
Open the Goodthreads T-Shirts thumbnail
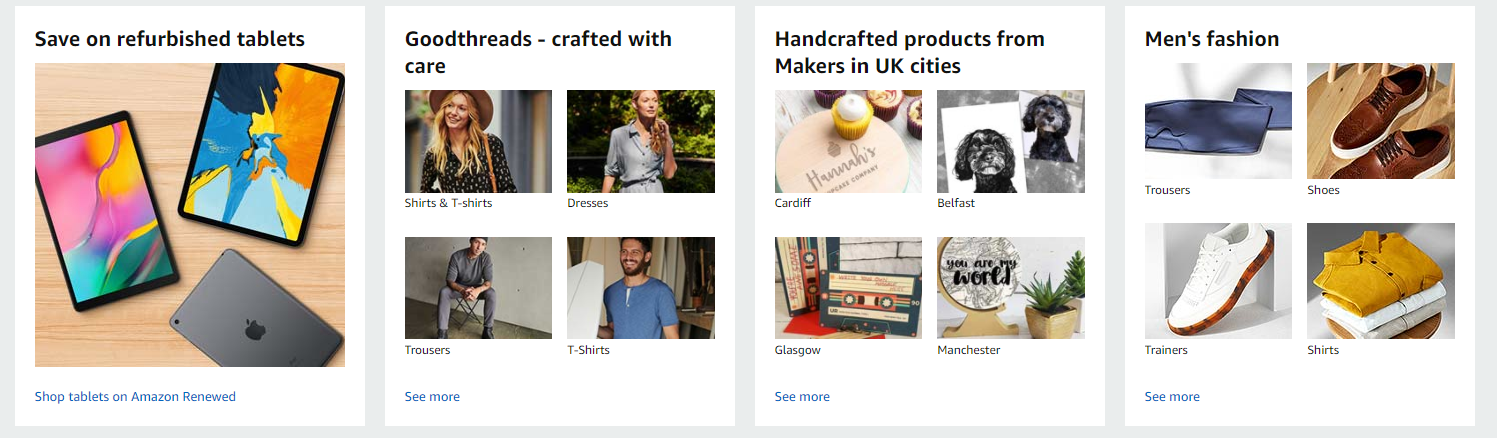[x=640, y=288]
